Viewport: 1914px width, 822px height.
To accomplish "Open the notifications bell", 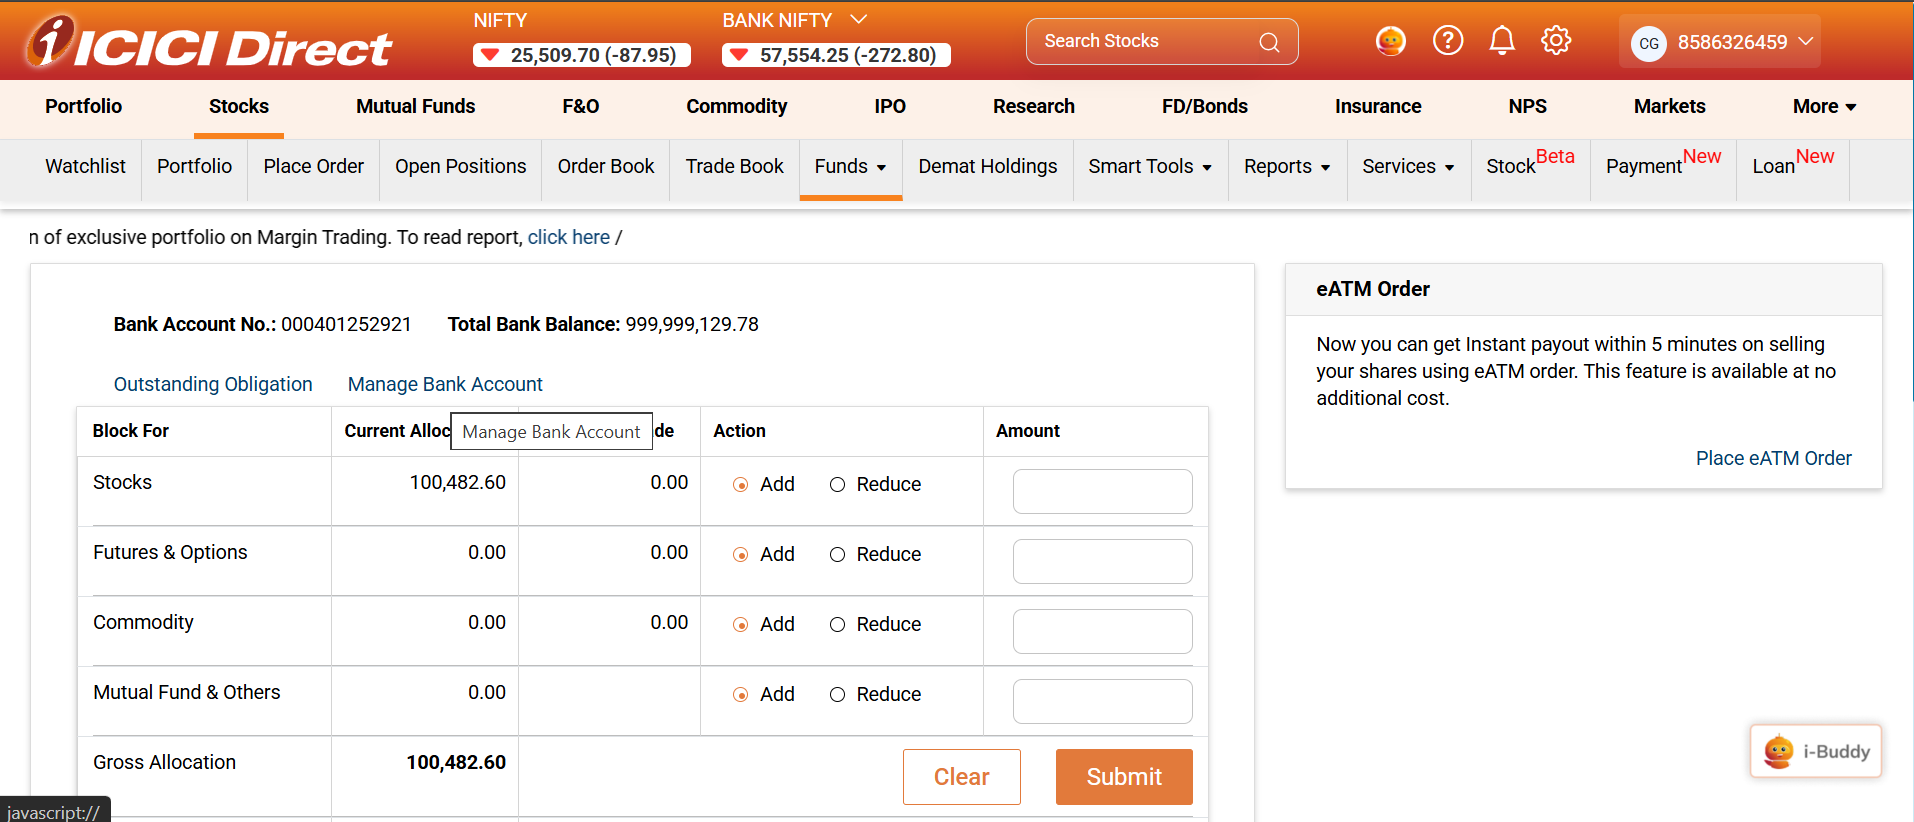I will (x=1501, y=41).
